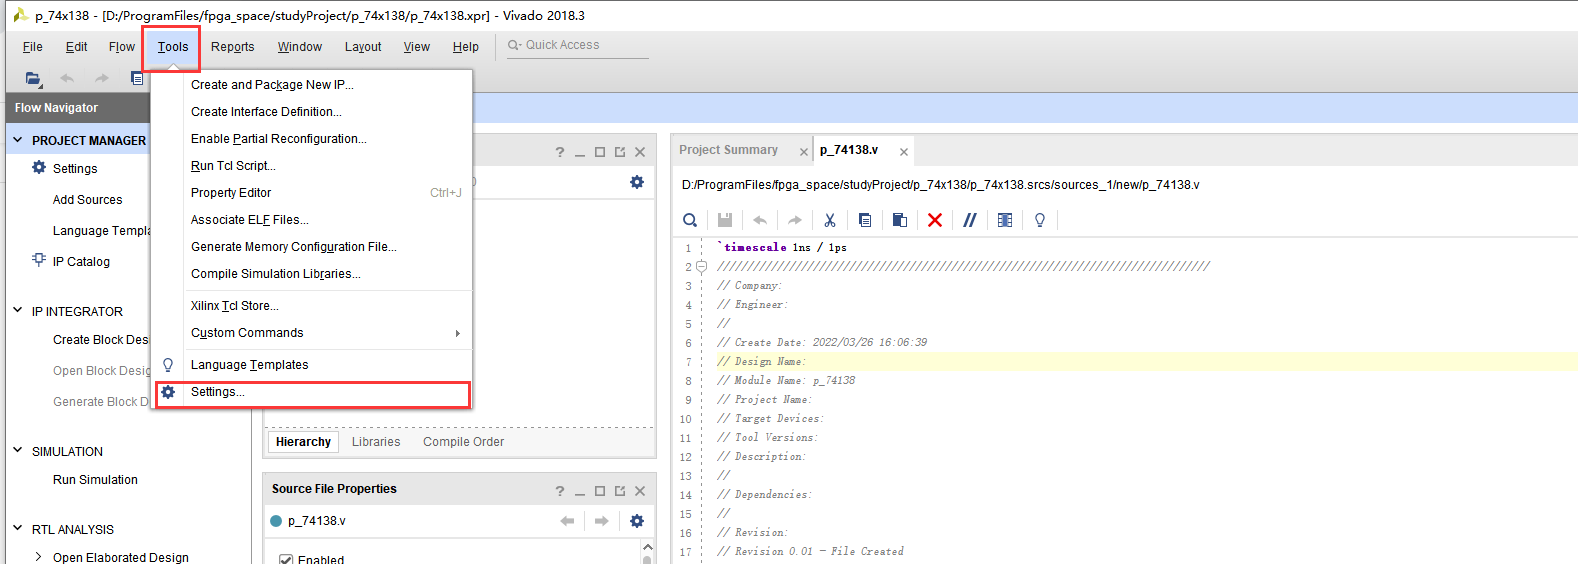Collapse the RTL ANALYSIS section

click(17, 529)
